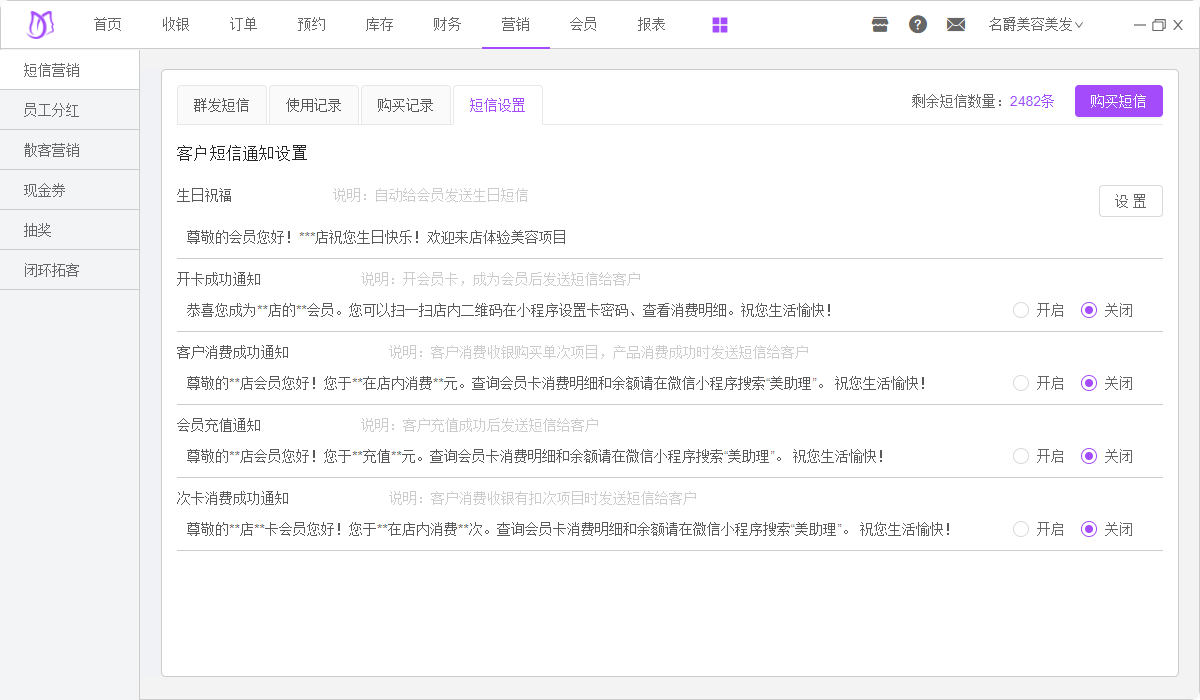
Task: Open the help question mark icon
Action: [918, 25]
